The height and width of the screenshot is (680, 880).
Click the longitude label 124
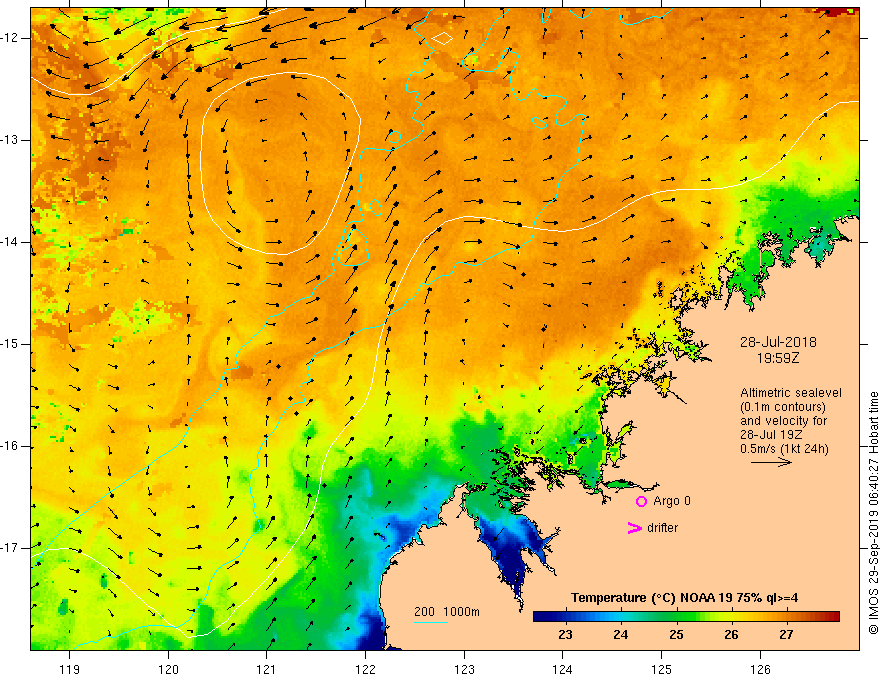(563, 669)
